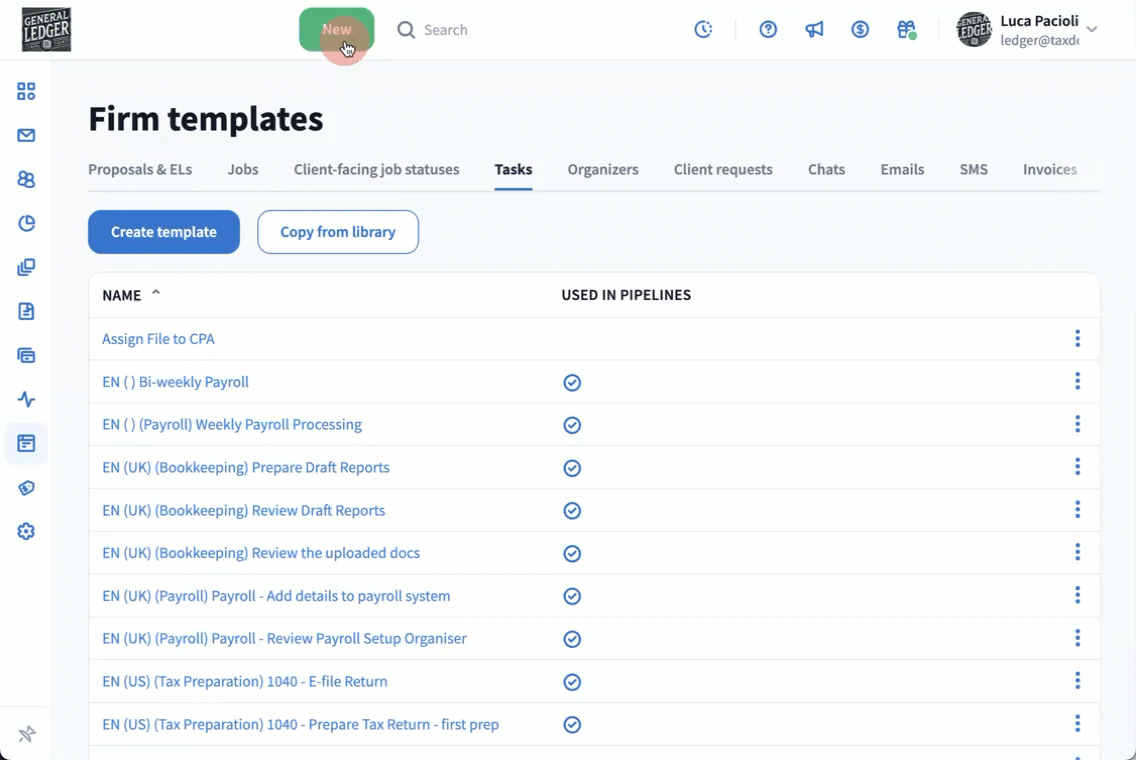This screenshot has height=760, width=1136.
Task: Switch to the Client requests tab
Action: 723,169
